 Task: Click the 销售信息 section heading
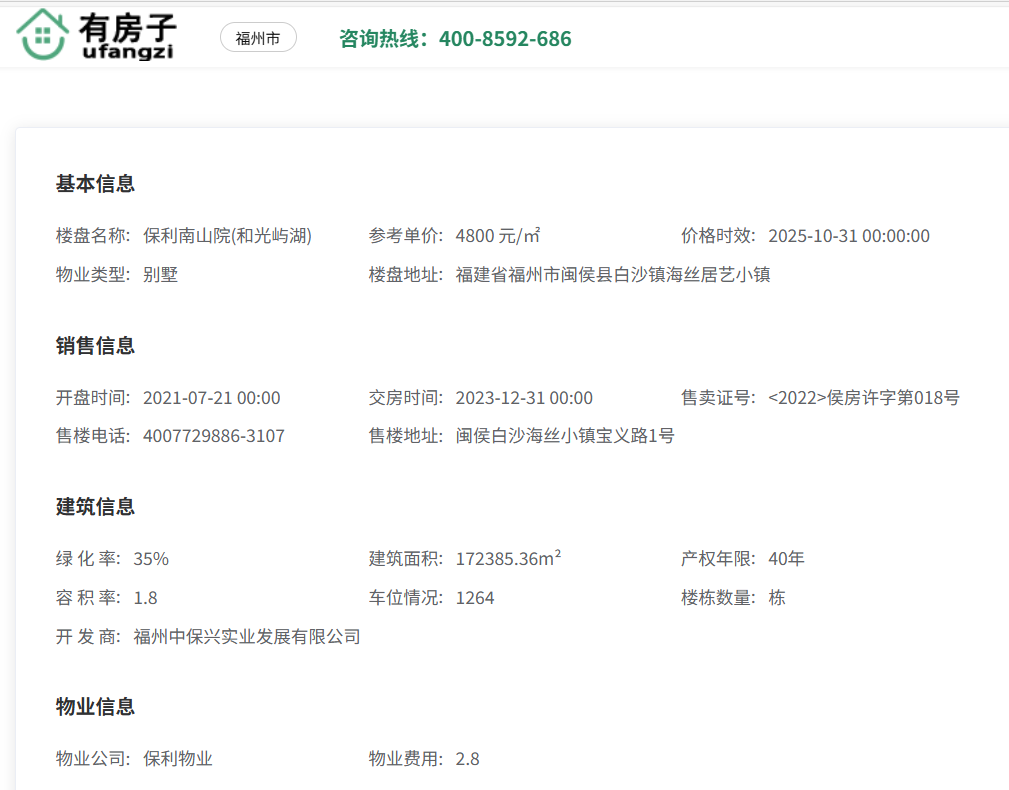click(95, 346)
